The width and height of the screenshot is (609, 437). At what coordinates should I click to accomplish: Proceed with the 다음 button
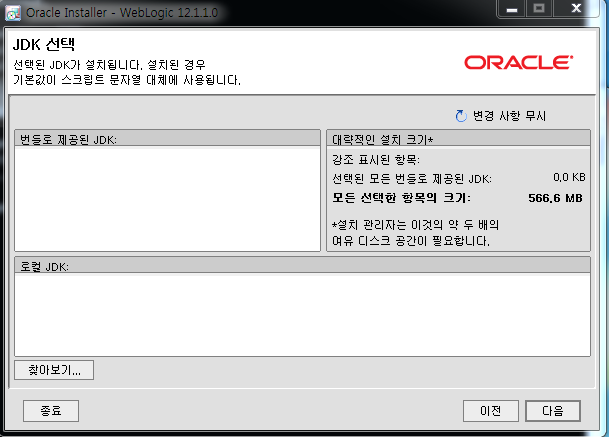[x=553, y=411]
